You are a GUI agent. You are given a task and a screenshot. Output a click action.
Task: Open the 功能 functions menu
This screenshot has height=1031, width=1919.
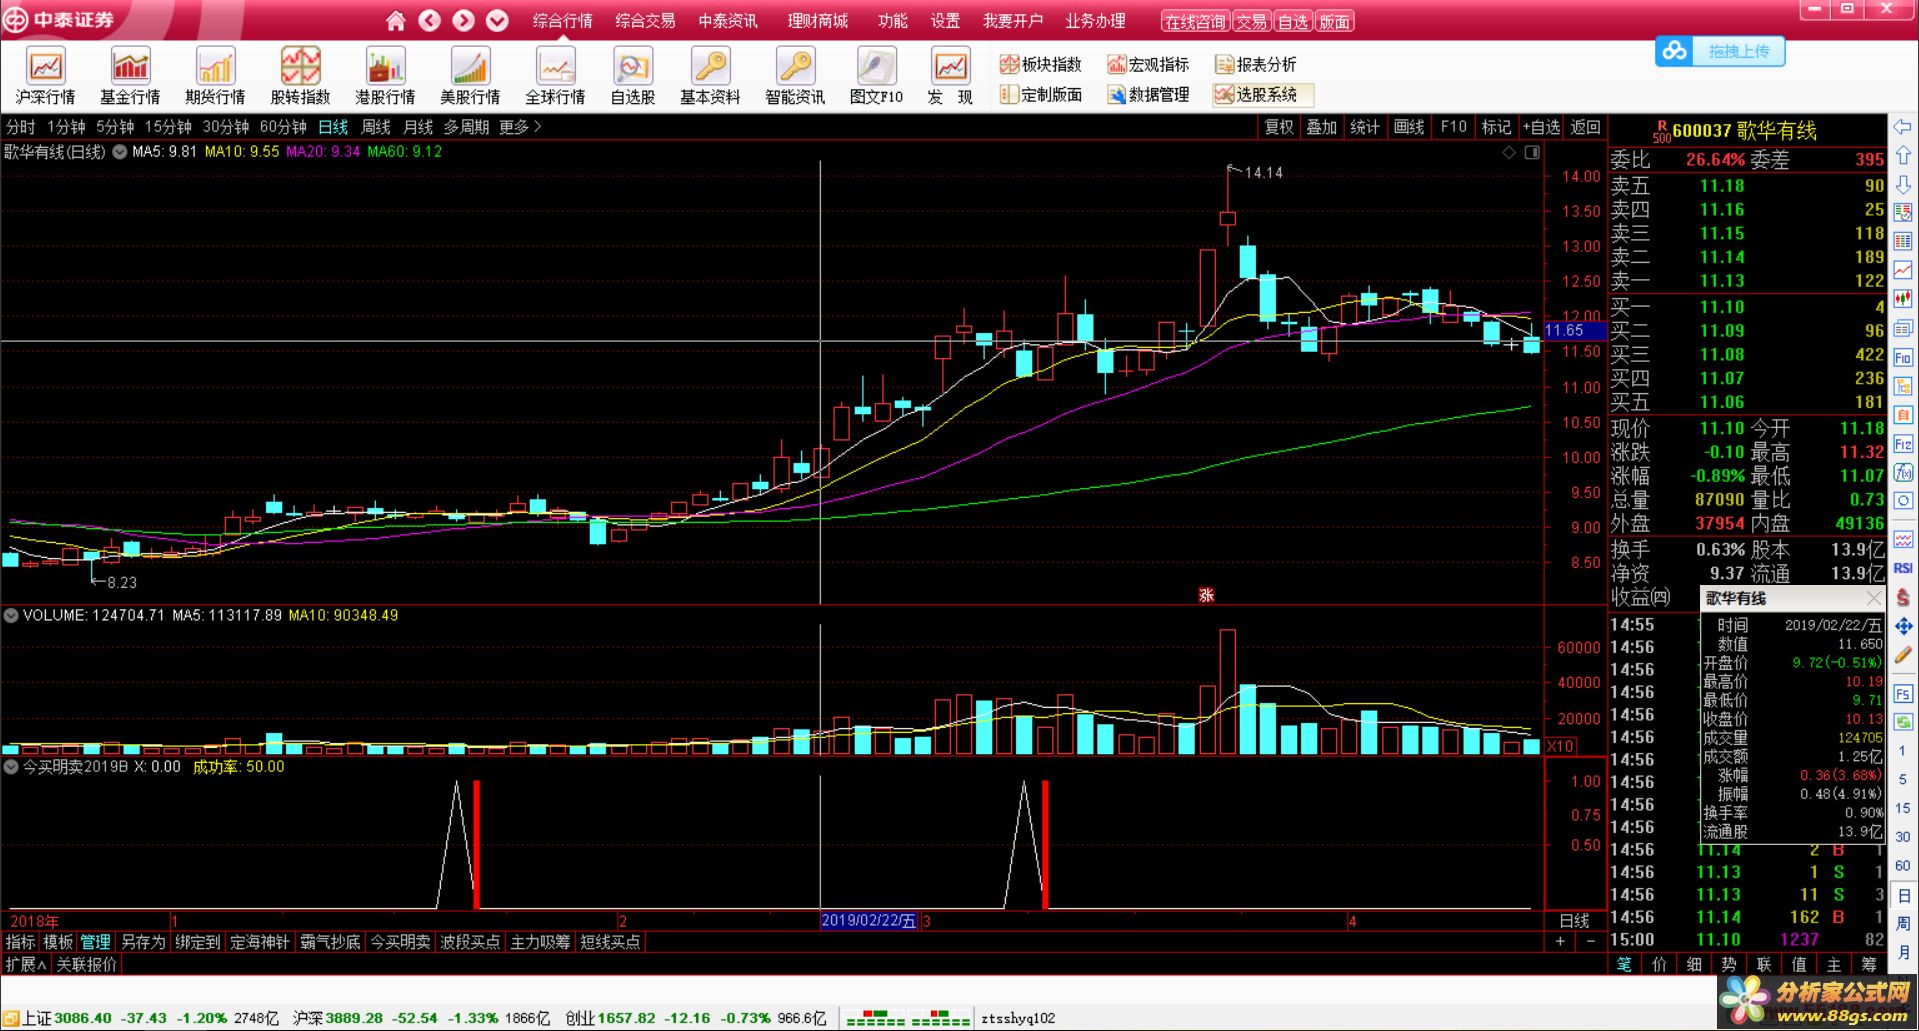893,21
